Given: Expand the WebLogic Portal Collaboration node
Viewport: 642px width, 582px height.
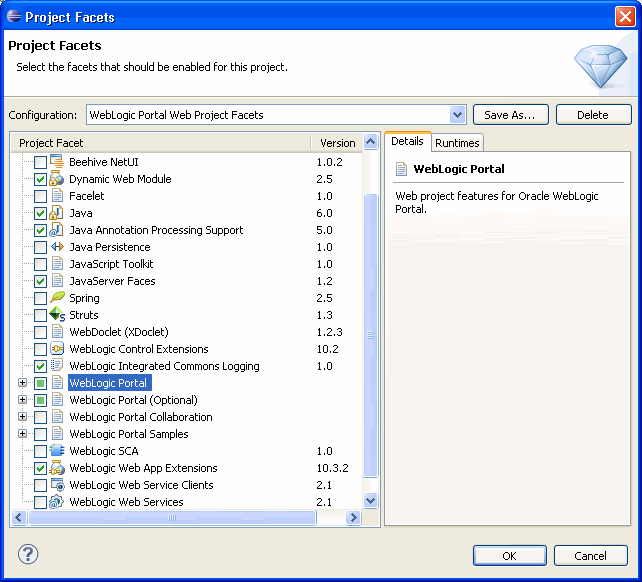Looking at the screenshot, I should (23, 417).
